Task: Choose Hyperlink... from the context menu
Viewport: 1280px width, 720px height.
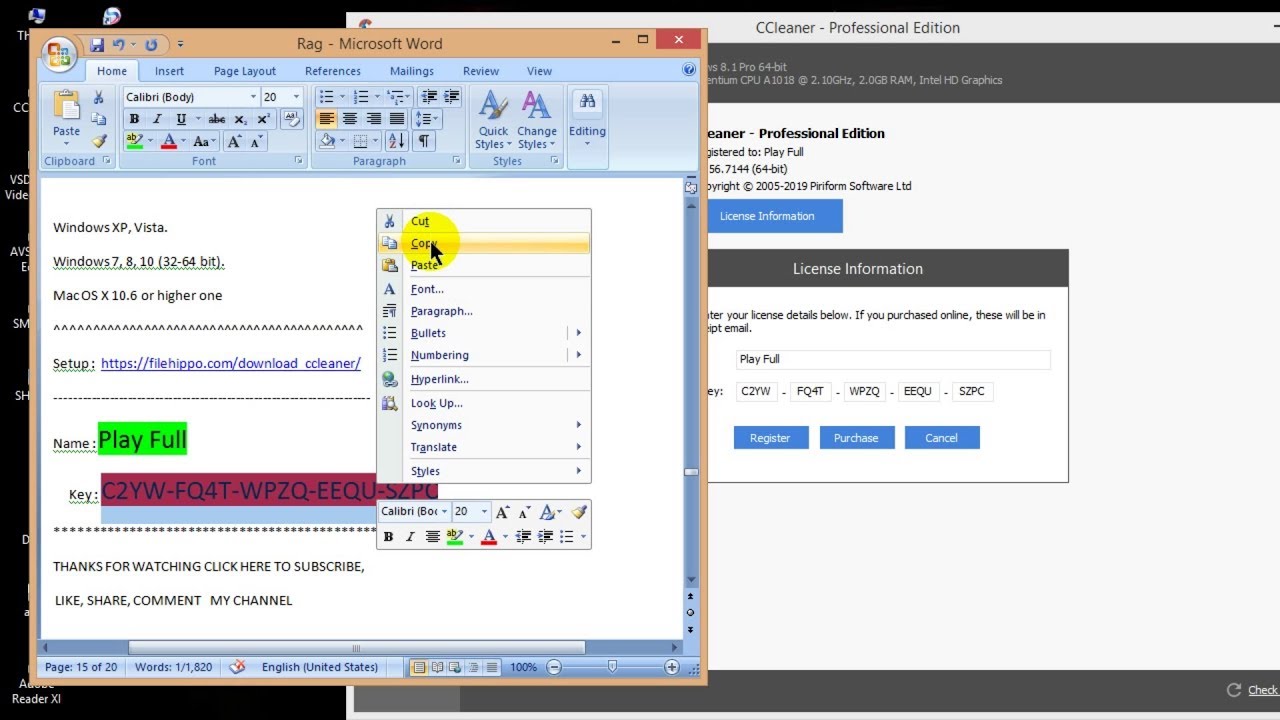Action: click(x=484, y=379)
